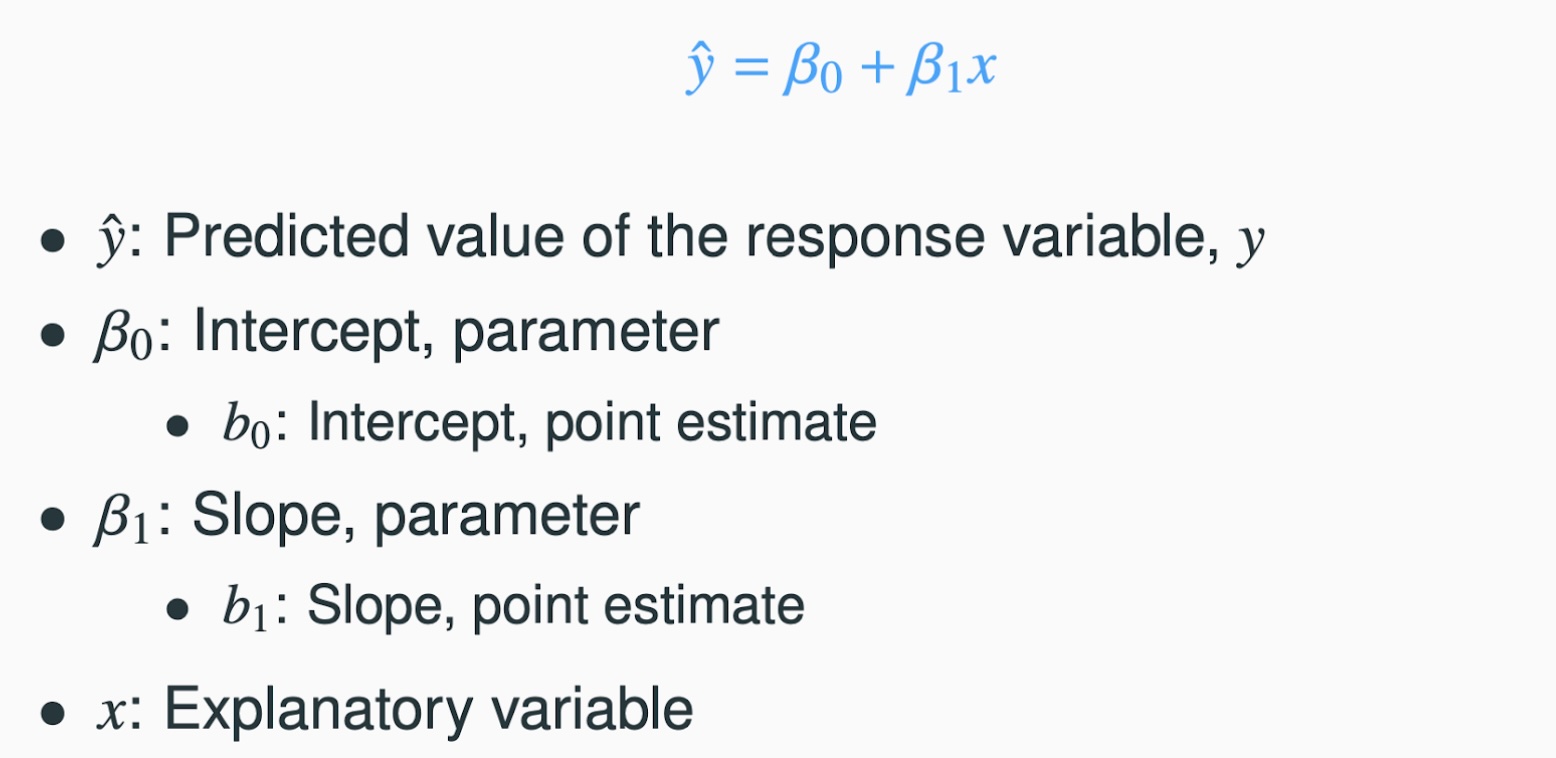Image resolution: width=1556 pixels, height=758 pixels.
Task: Click the "Slope, point estimate" text
Action: click(x=555, y=605)
